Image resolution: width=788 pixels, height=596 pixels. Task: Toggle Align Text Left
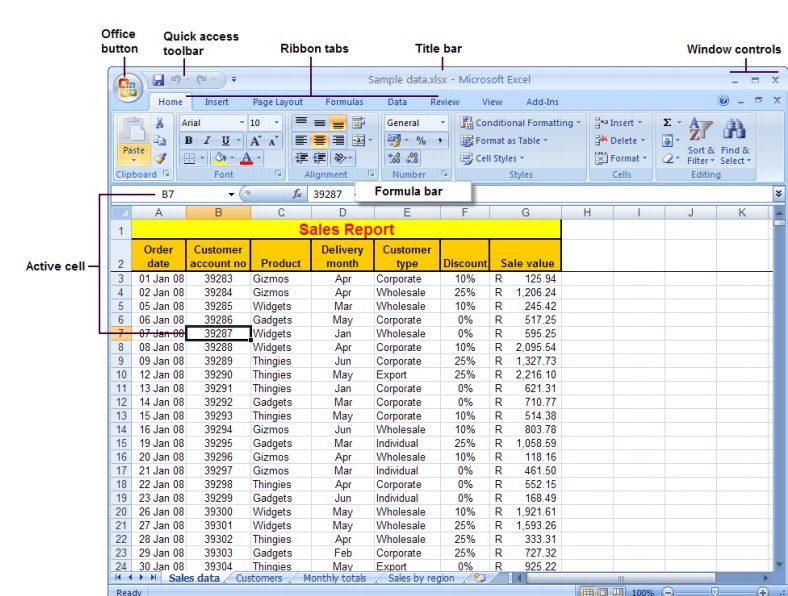coord(301,141)
